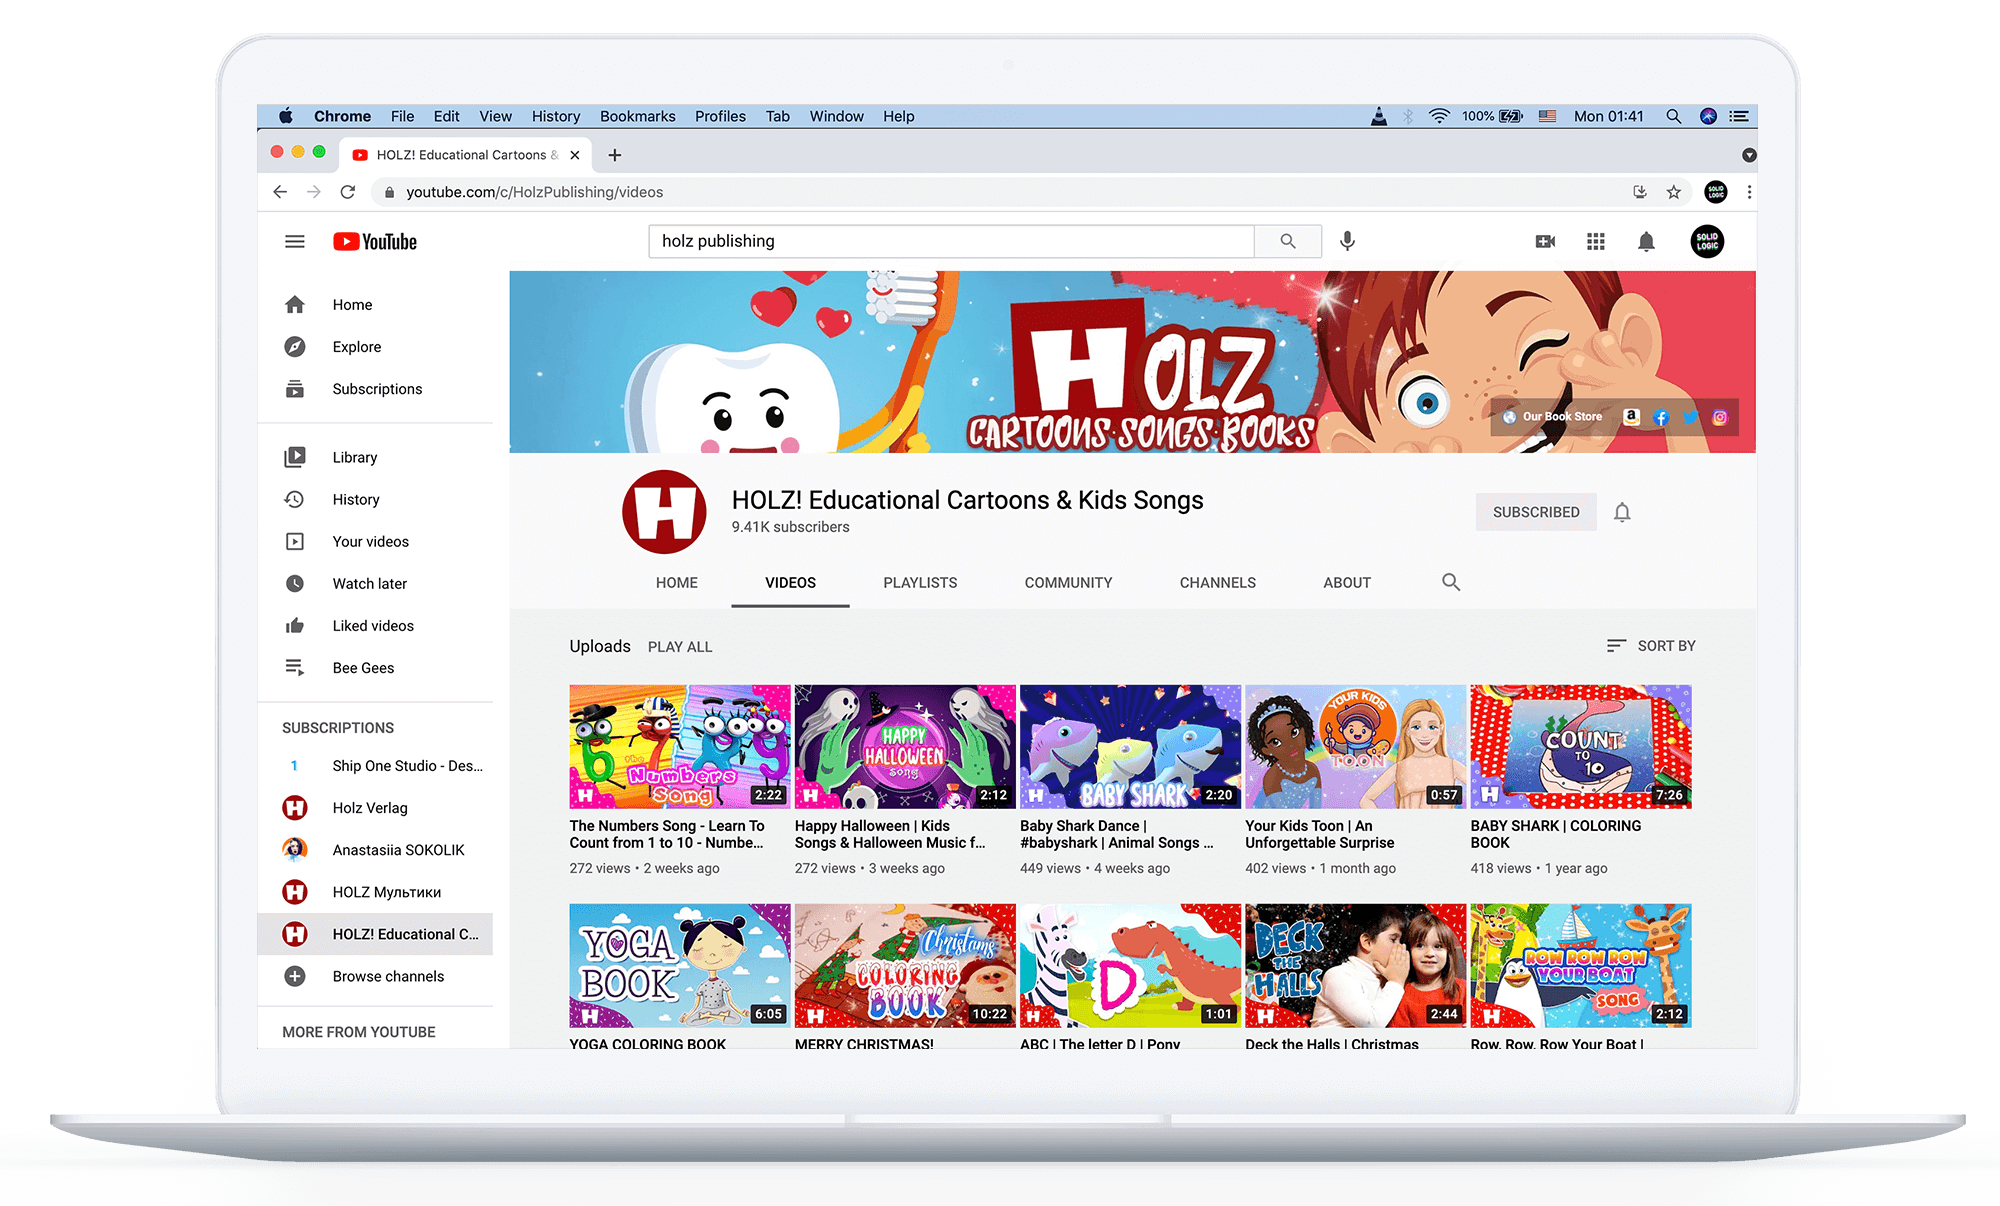Viewport: 2000px width, 1206px height.
Task: Open Your videos in sidebar
Action: (375, 541)
